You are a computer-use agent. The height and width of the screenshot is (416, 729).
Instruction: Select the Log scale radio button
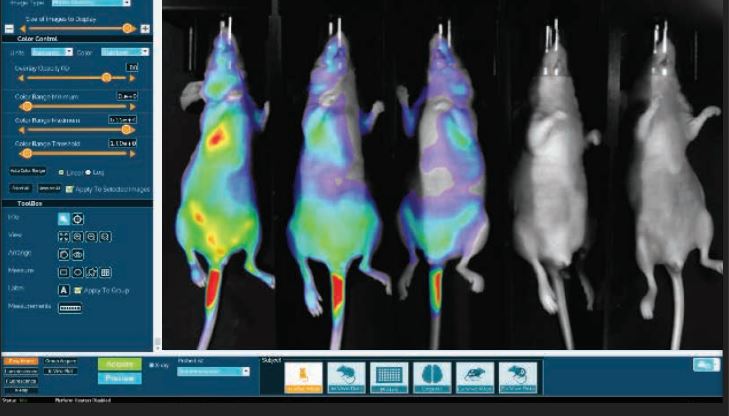88,171
